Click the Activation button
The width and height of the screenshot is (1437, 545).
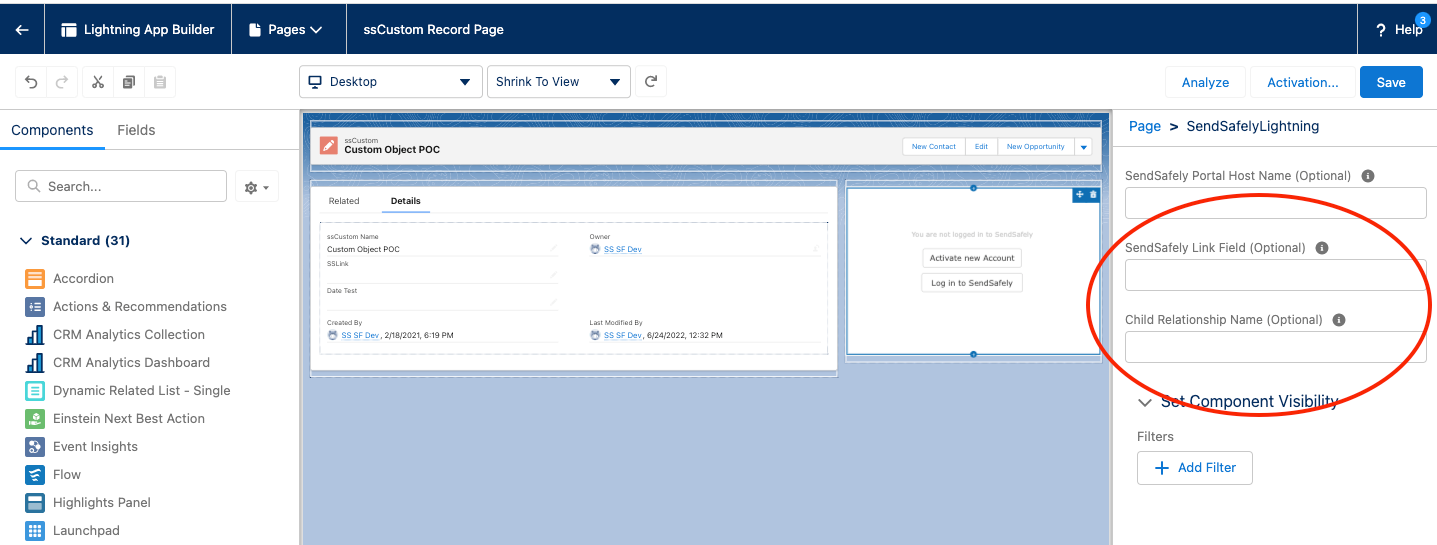click(x=1302, y=82)
